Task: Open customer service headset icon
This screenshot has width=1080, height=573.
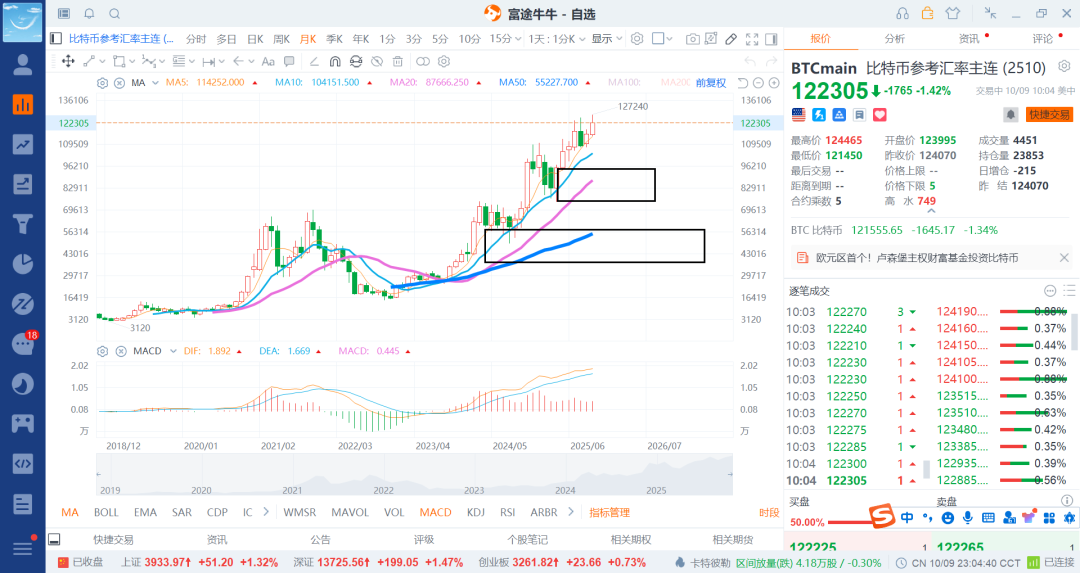Action: 902,13
